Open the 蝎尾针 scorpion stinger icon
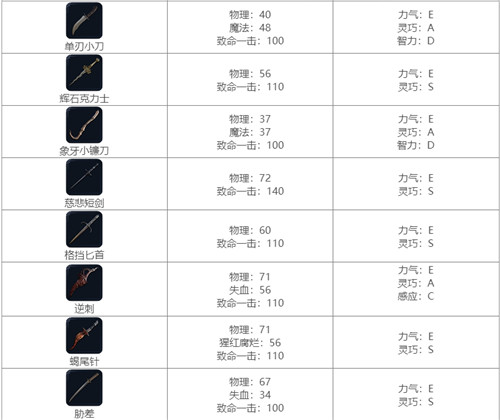 pos(84,335)
